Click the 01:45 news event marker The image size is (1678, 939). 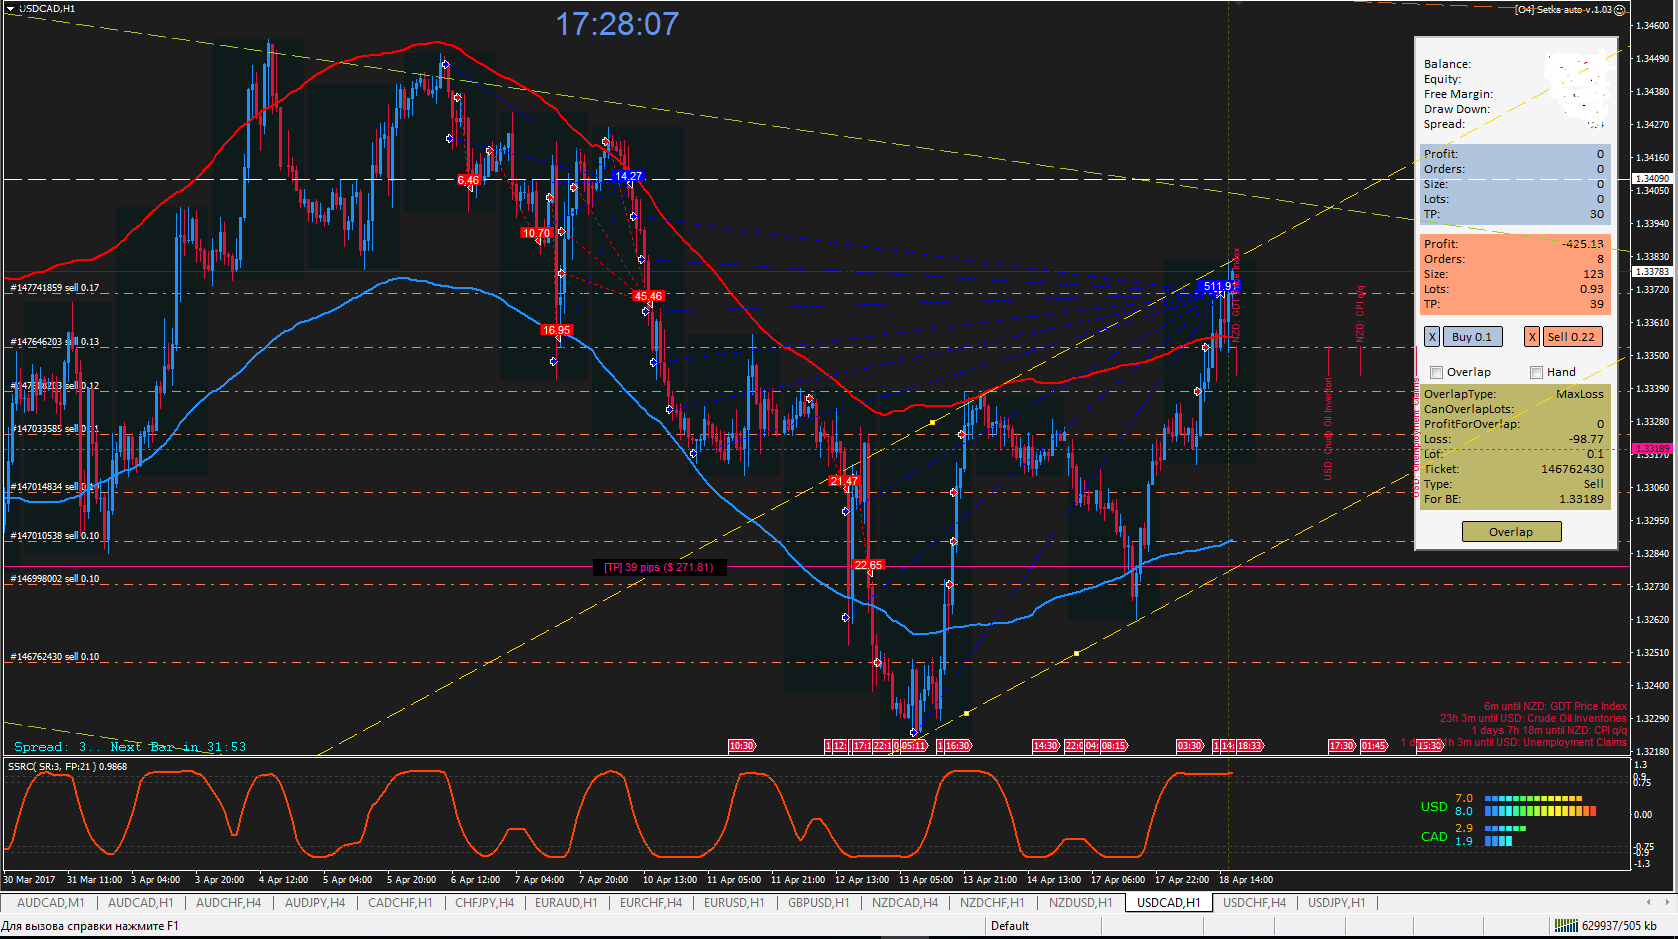pos(1374,746)
